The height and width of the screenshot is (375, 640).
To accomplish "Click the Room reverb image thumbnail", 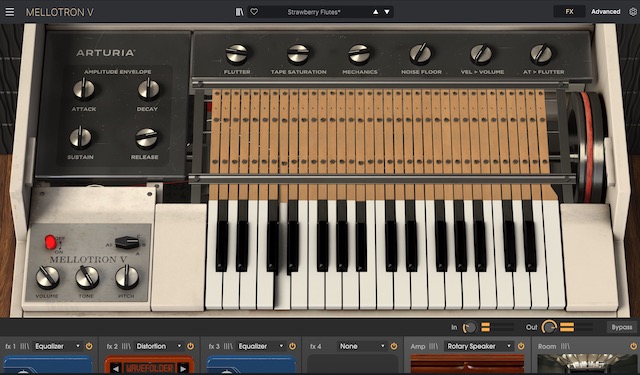I will point(587,364).
